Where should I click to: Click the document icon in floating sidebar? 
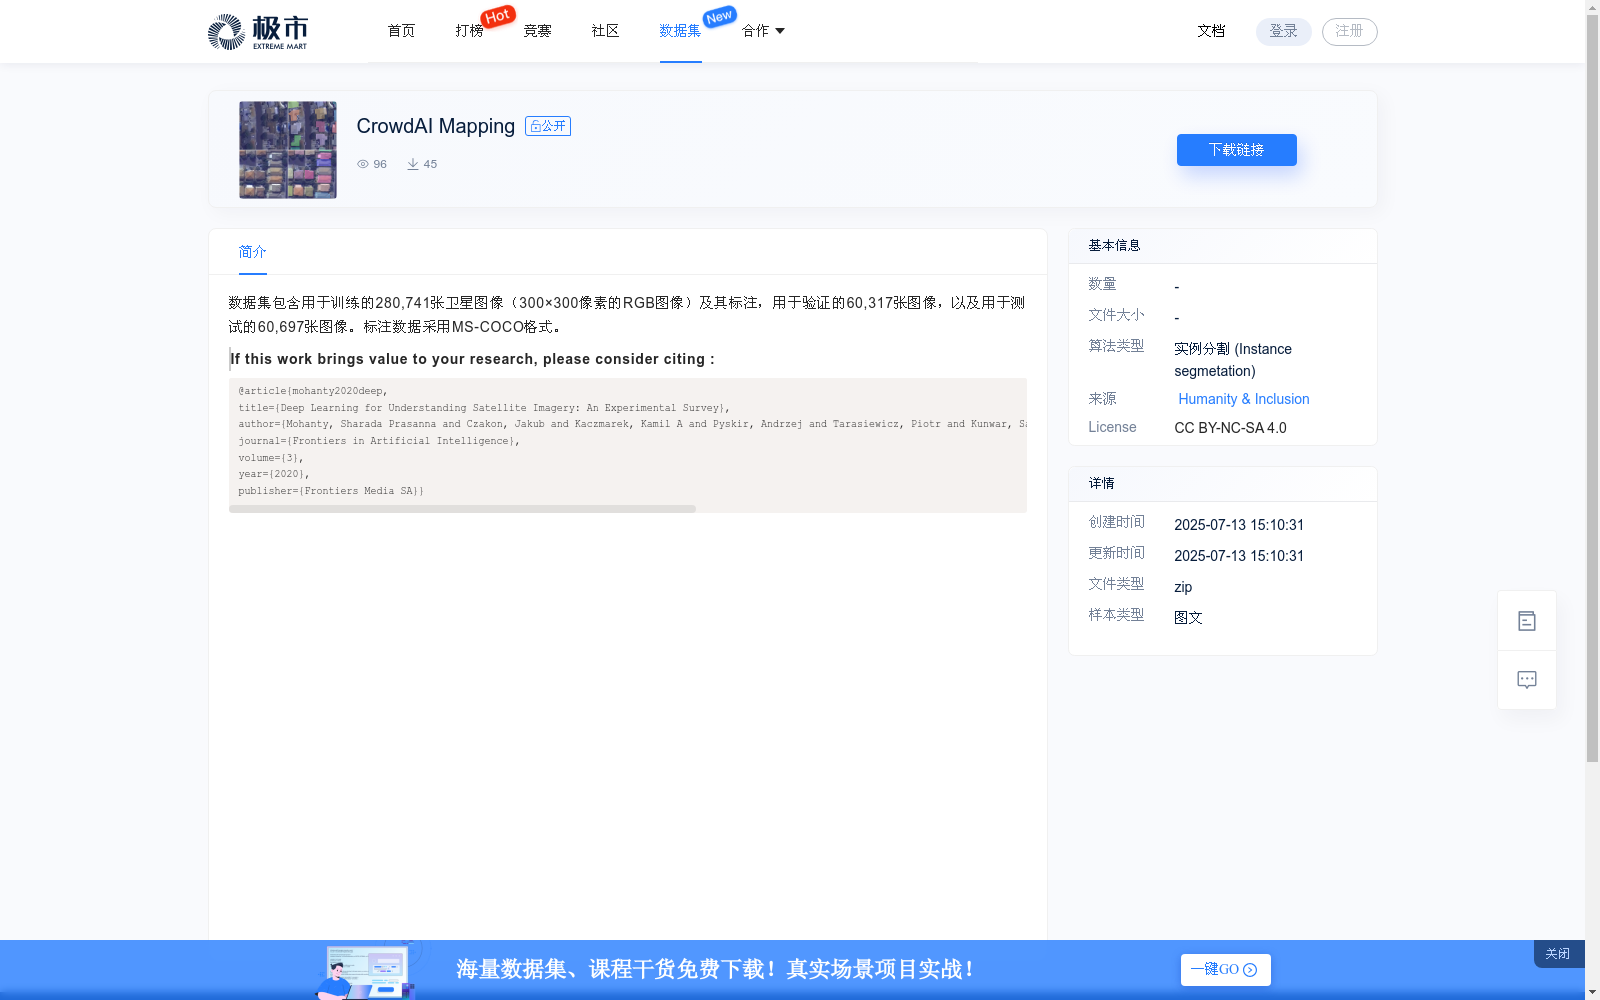tap(1527, 621)
